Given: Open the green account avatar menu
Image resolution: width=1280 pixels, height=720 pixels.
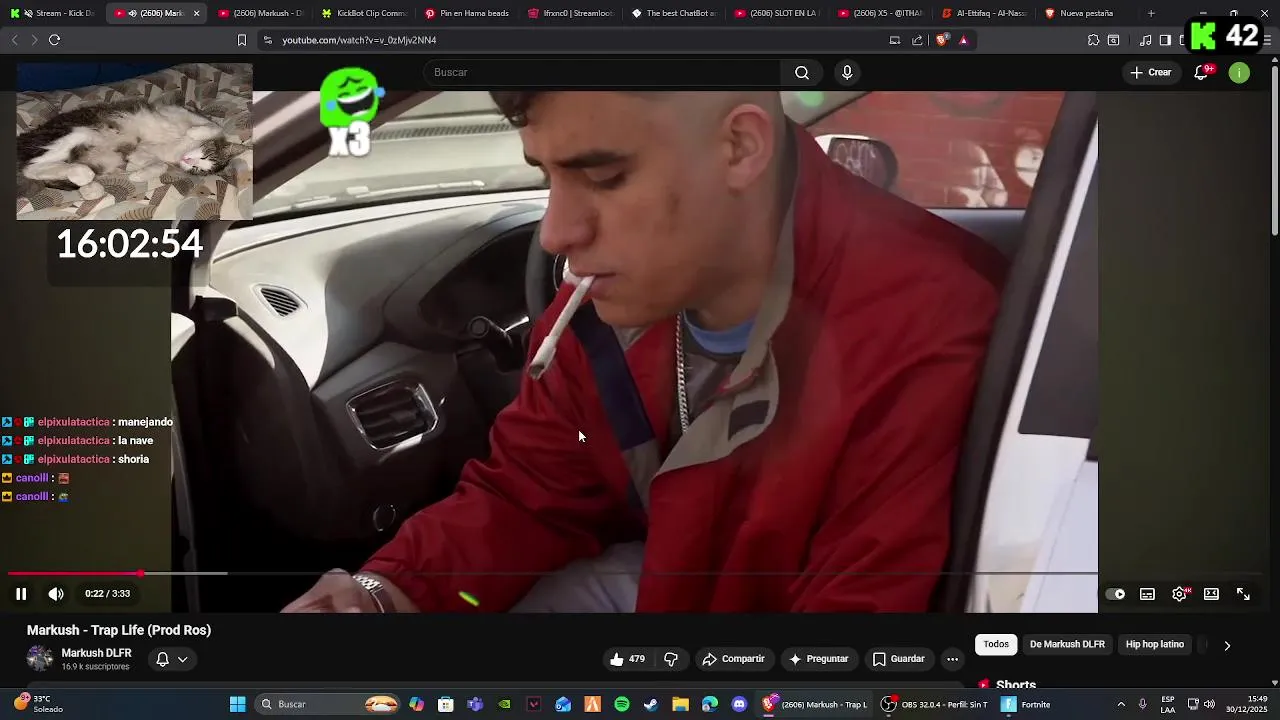Looking at the screenshot, I should (x=1240, y=72).
